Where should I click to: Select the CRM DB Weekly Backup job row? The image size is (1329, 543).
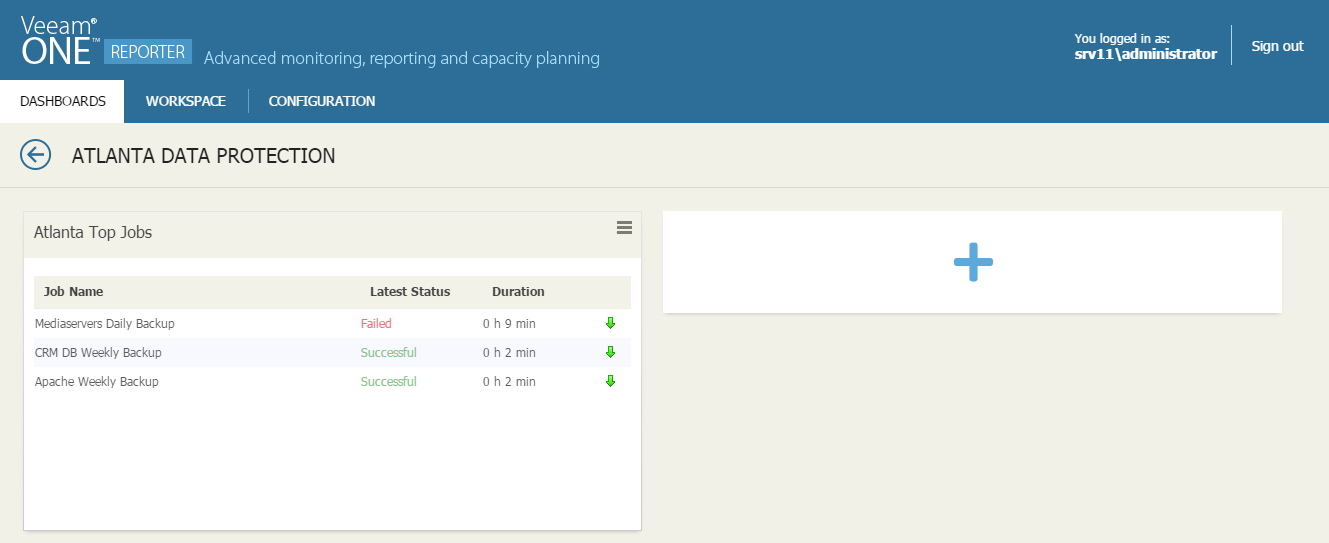[332, 352]
